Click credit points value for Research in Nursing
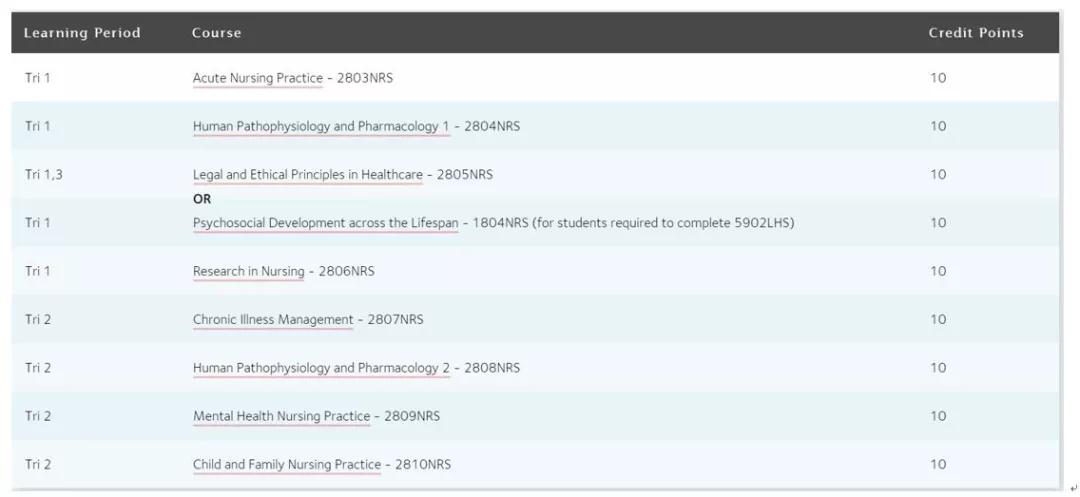The image size is (1080, 497). (938, 271)
